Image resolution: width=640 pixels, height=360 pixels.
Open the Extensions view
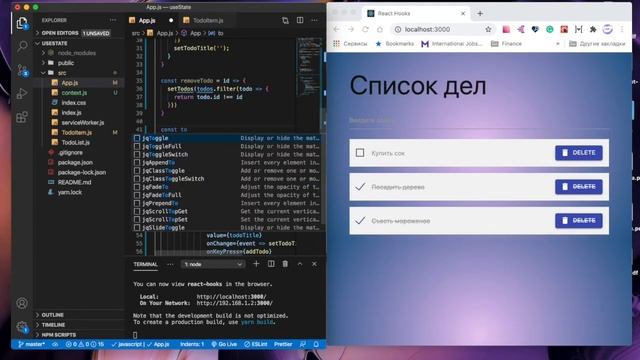(x=22, y=117)
